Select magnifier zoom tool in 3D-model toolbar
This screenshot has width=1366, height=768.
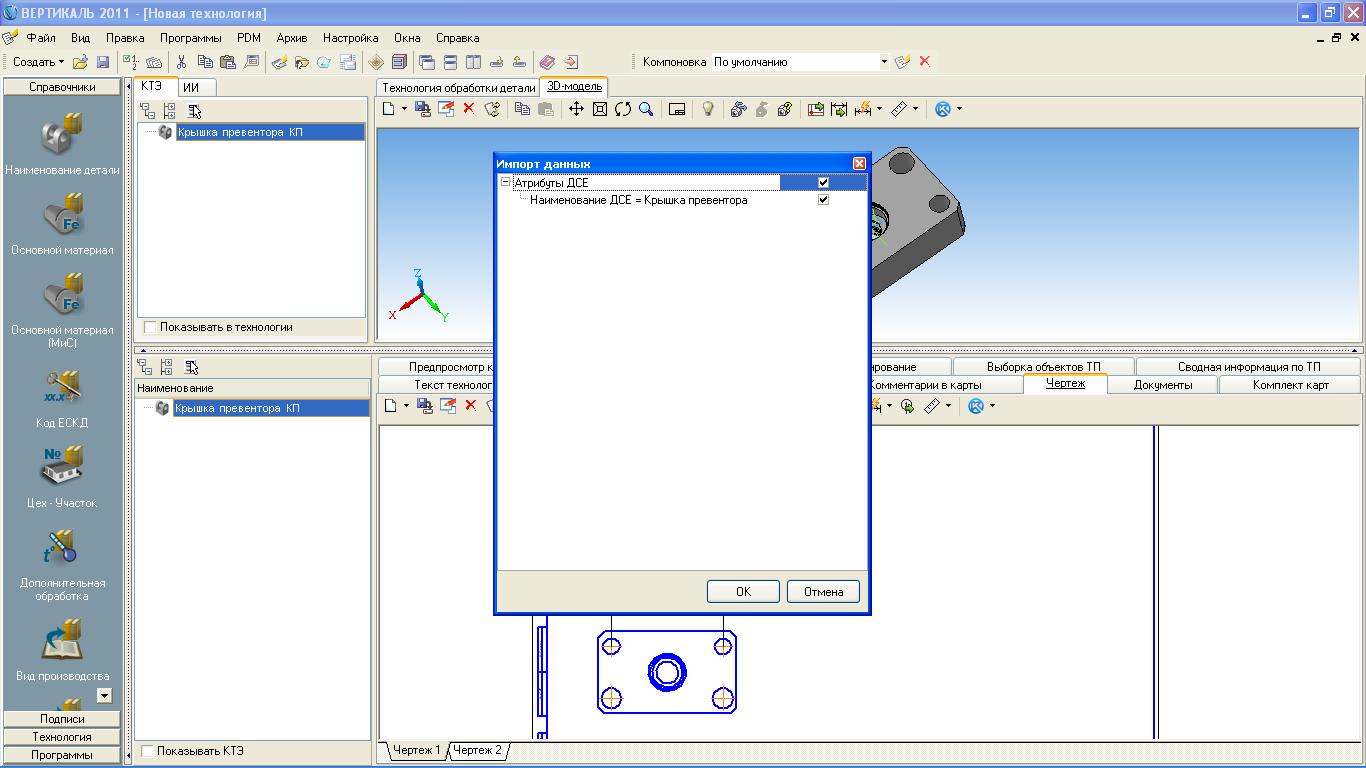point(646,109)
